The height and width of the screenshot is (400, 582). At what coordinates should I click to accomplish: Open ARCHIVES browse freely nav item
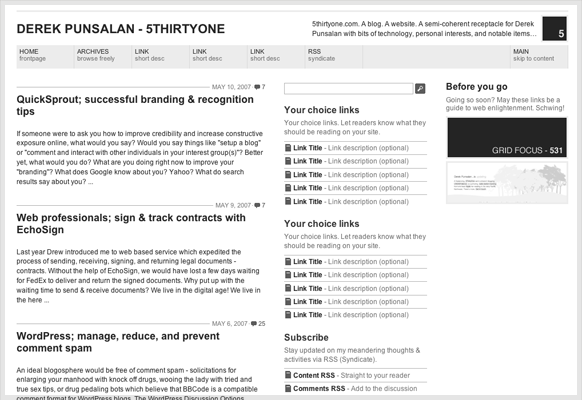click(x=103, y=57)
